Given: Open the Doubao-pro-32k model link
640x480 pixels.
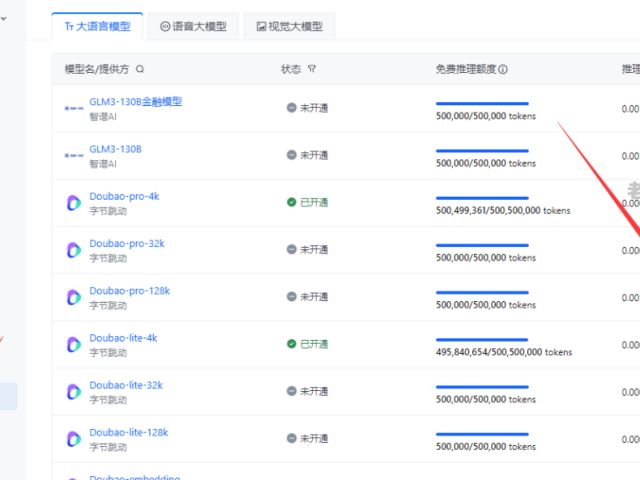Looking at the screenshot, I should click(127, 244).
